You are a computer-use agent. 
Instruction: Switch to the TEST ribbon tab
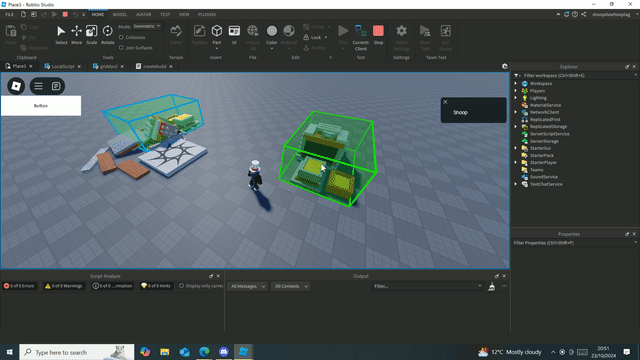coord(165,14)
